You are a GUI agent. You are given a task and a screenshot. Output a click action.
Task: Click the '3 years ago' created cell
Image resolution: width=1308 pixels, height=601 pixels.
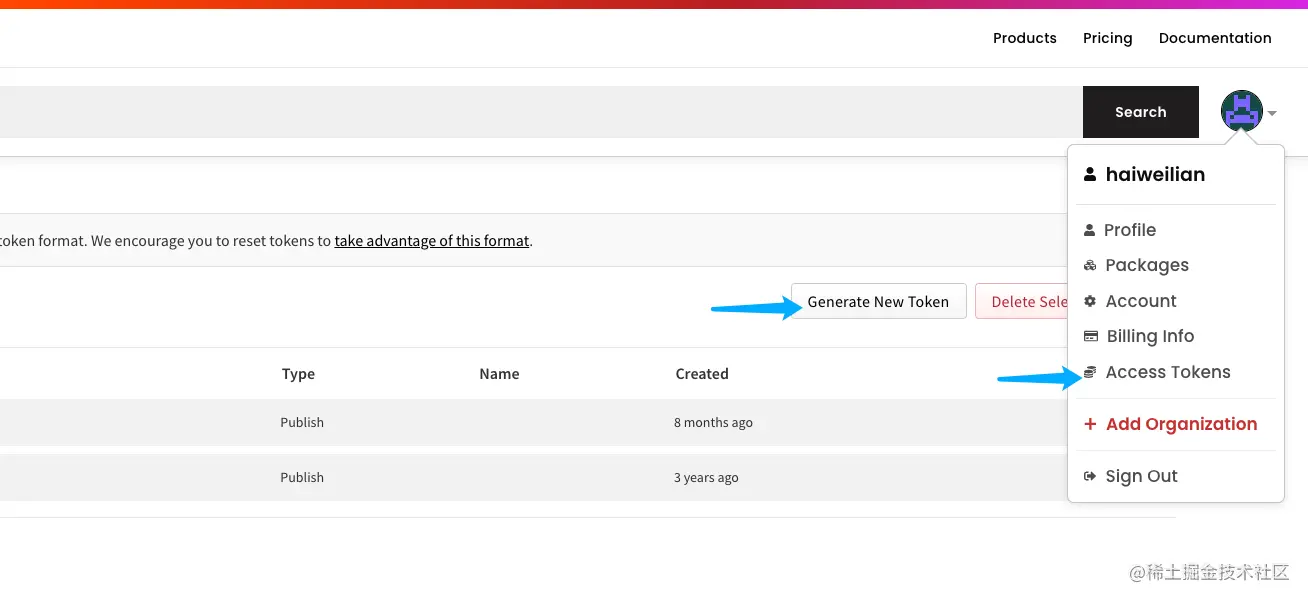706,478
